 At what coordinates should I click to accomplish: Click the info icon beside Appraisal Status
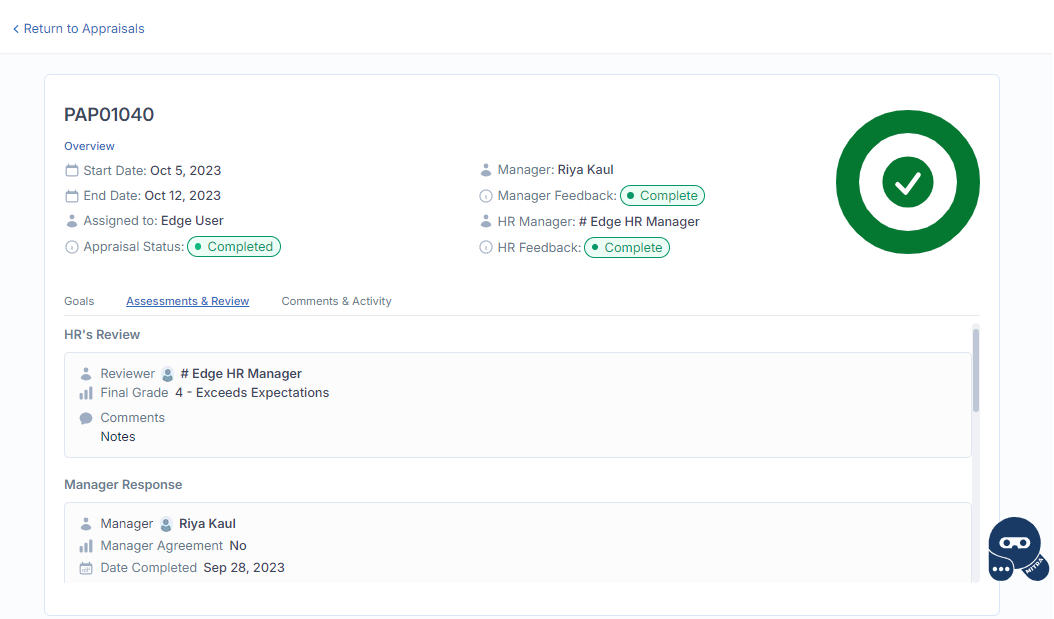pyautogui.click(x=72, y=247)
